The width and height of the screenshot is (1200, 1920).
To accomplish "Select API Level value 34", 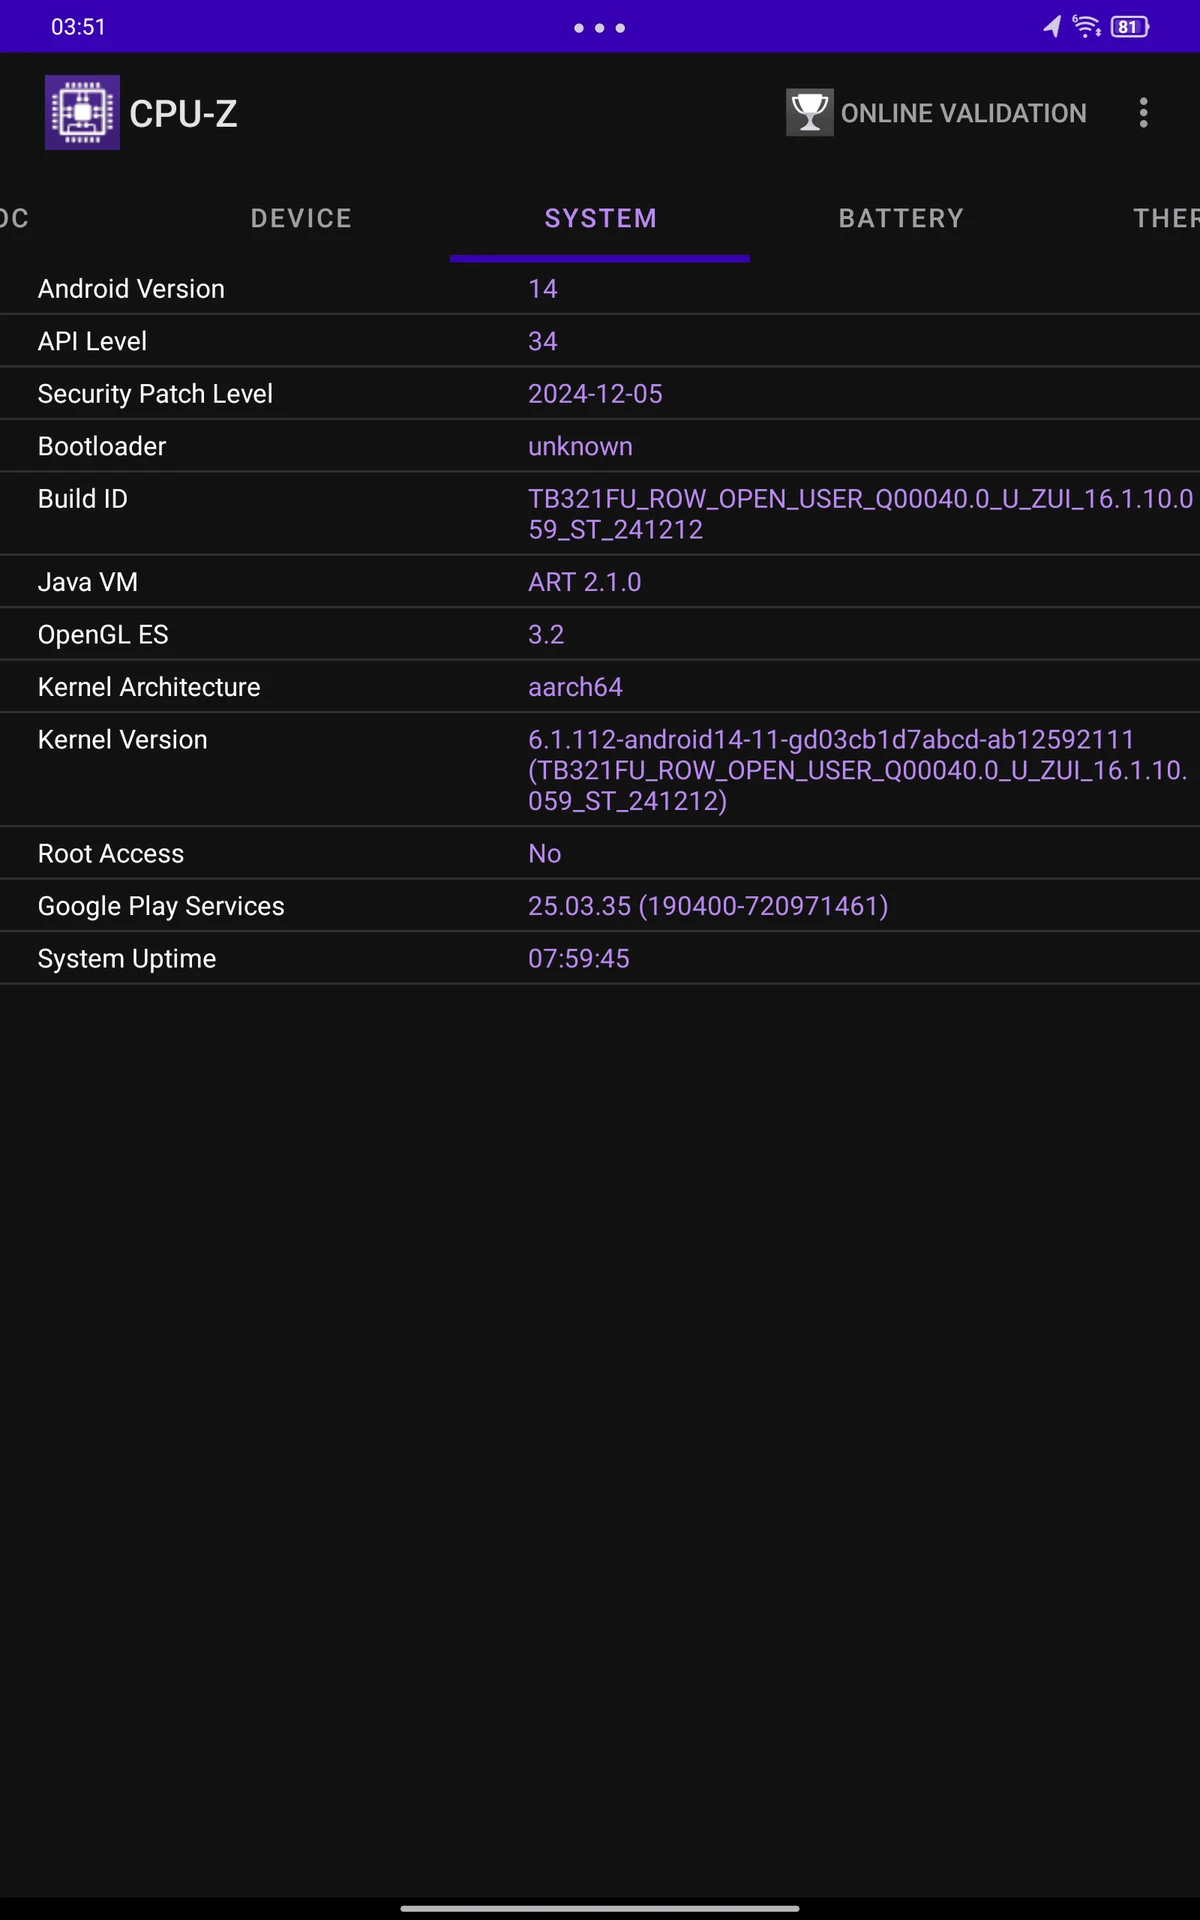I will click(x=542, y=341).
